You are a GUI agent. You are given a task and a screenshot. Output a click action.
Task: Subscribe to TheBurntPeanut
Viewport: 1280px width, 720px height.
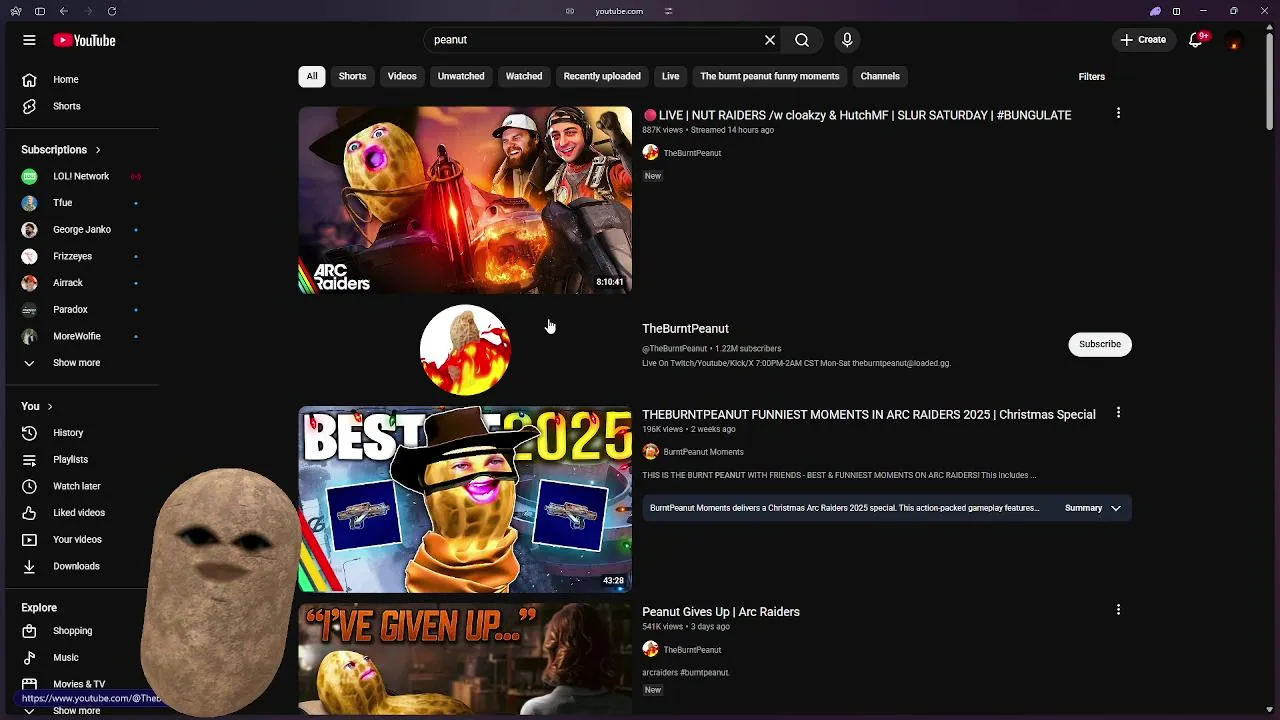[1100, 344]
